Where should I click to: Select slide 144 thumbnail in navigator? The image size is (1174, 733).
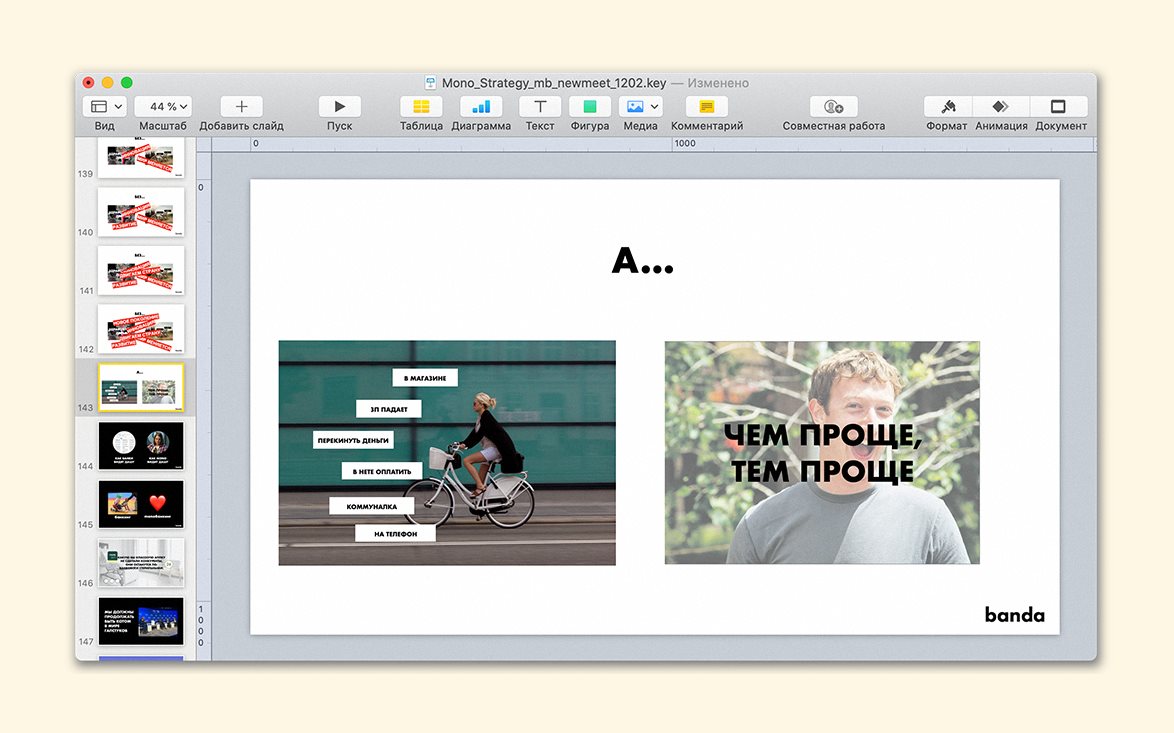click(x=141, y=445)
